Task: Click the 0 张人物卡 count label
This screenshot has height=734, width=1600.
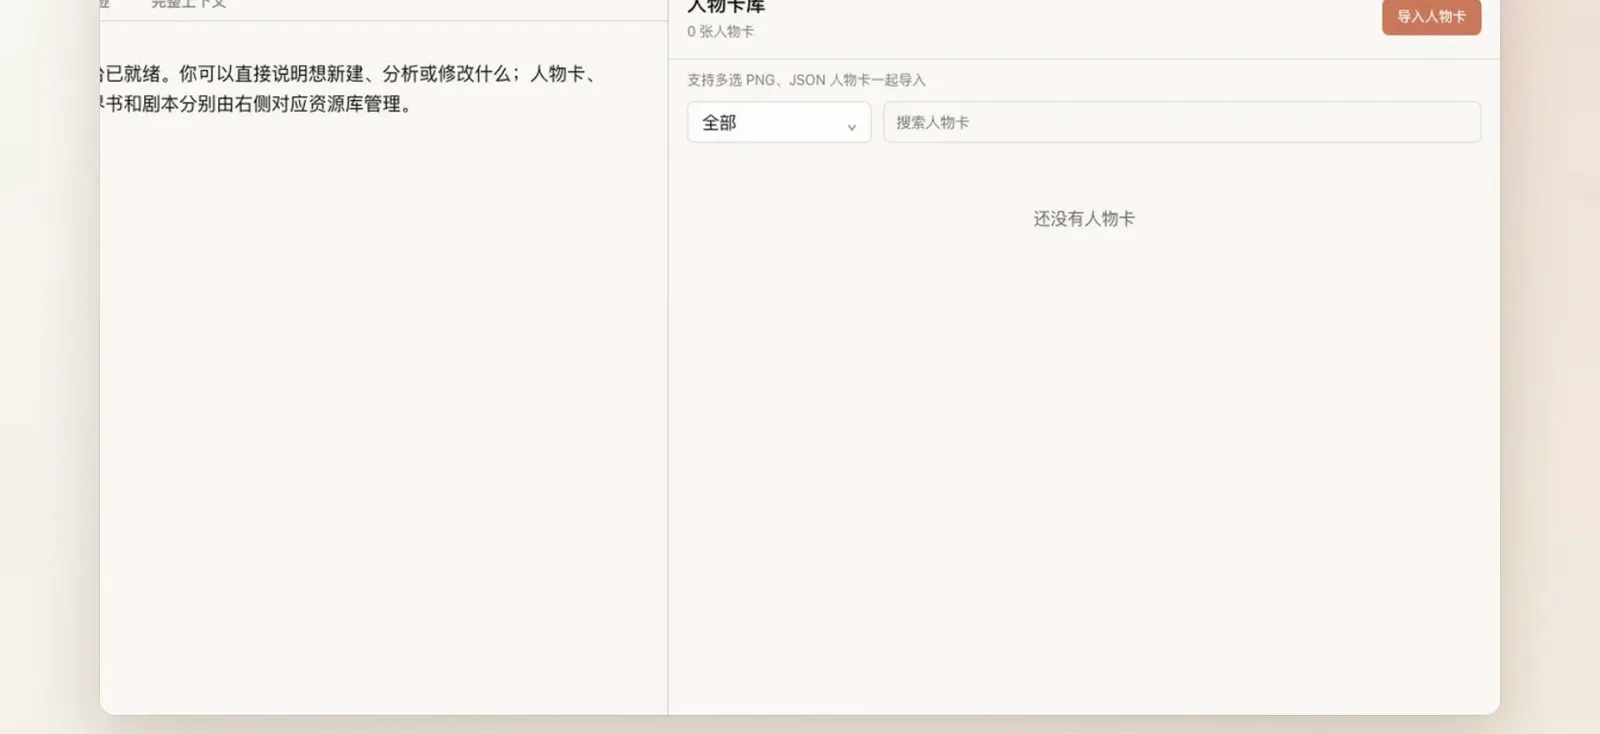Action: point(721,32)
